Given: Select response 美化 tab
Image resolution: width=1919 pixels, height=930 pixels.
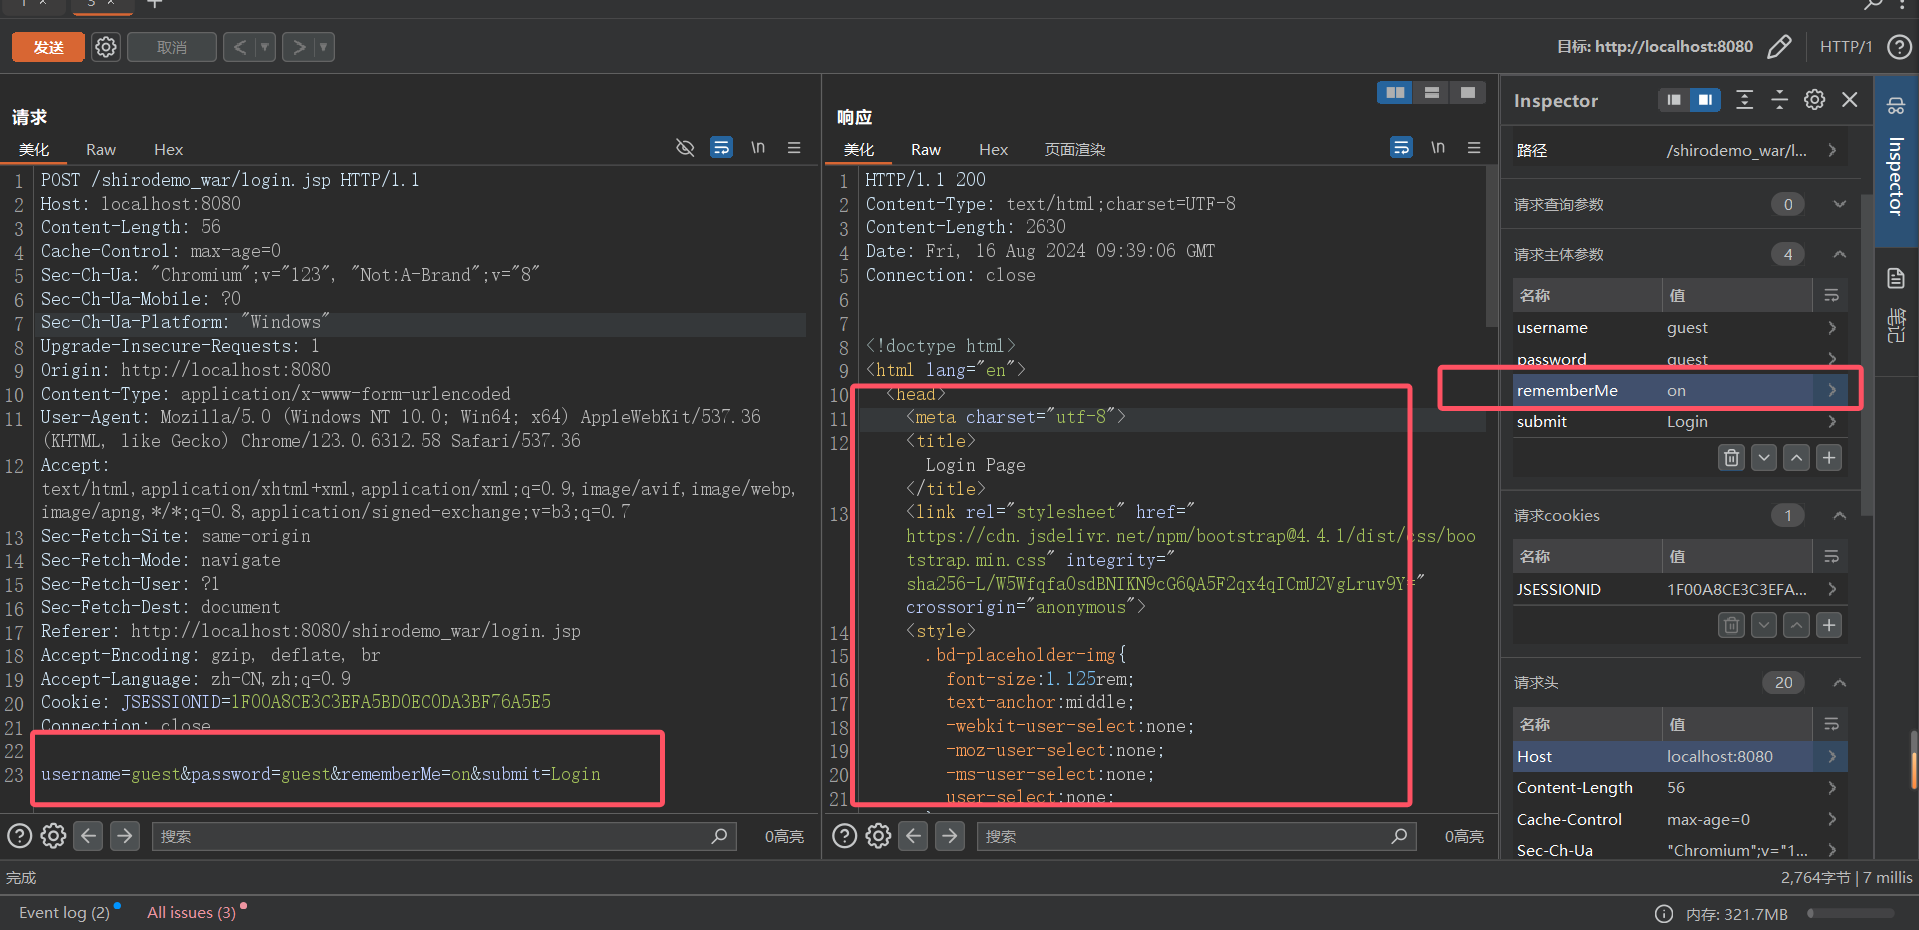Looking at the screenshot, I should click(x=859, y=149).
